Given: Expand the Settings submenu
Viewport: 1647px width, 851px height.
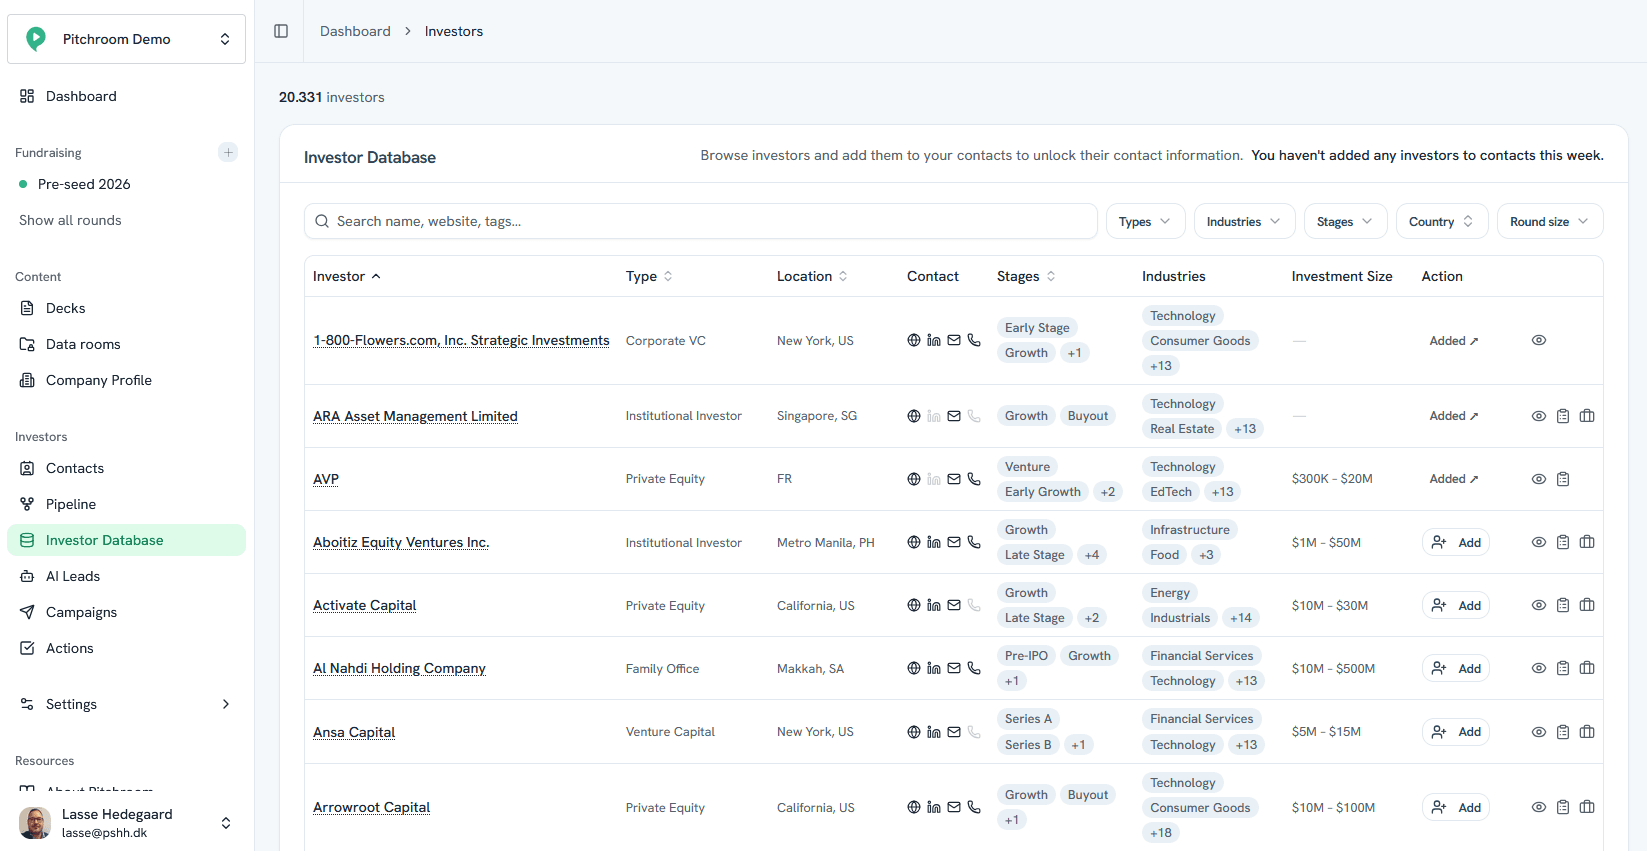Looking at the screenshot, I should point(126,704).
